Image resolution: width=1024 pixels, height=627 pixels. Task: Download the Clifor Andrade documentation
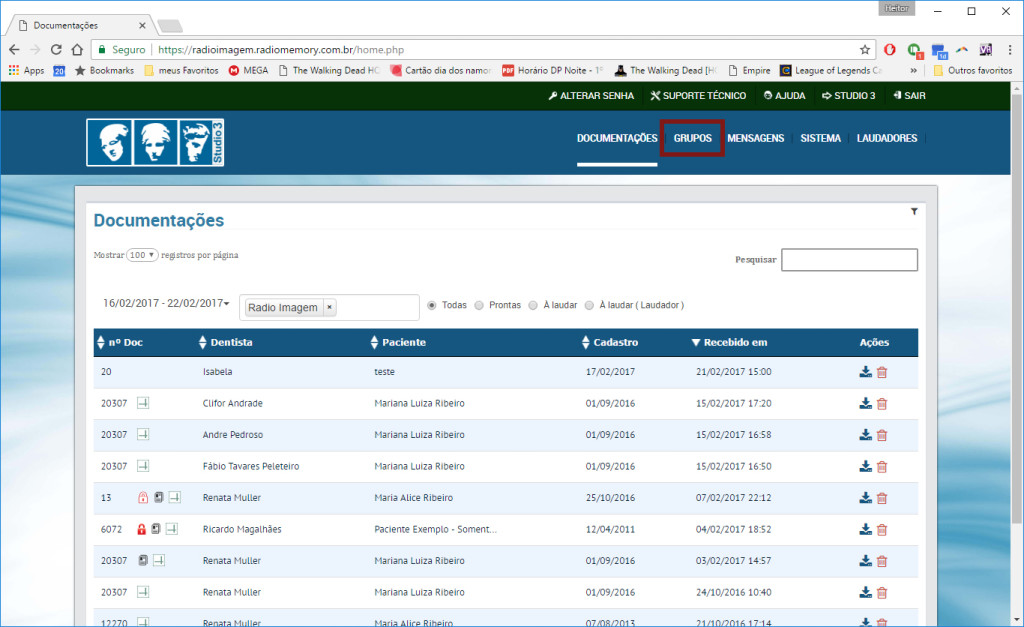(865, 403)
